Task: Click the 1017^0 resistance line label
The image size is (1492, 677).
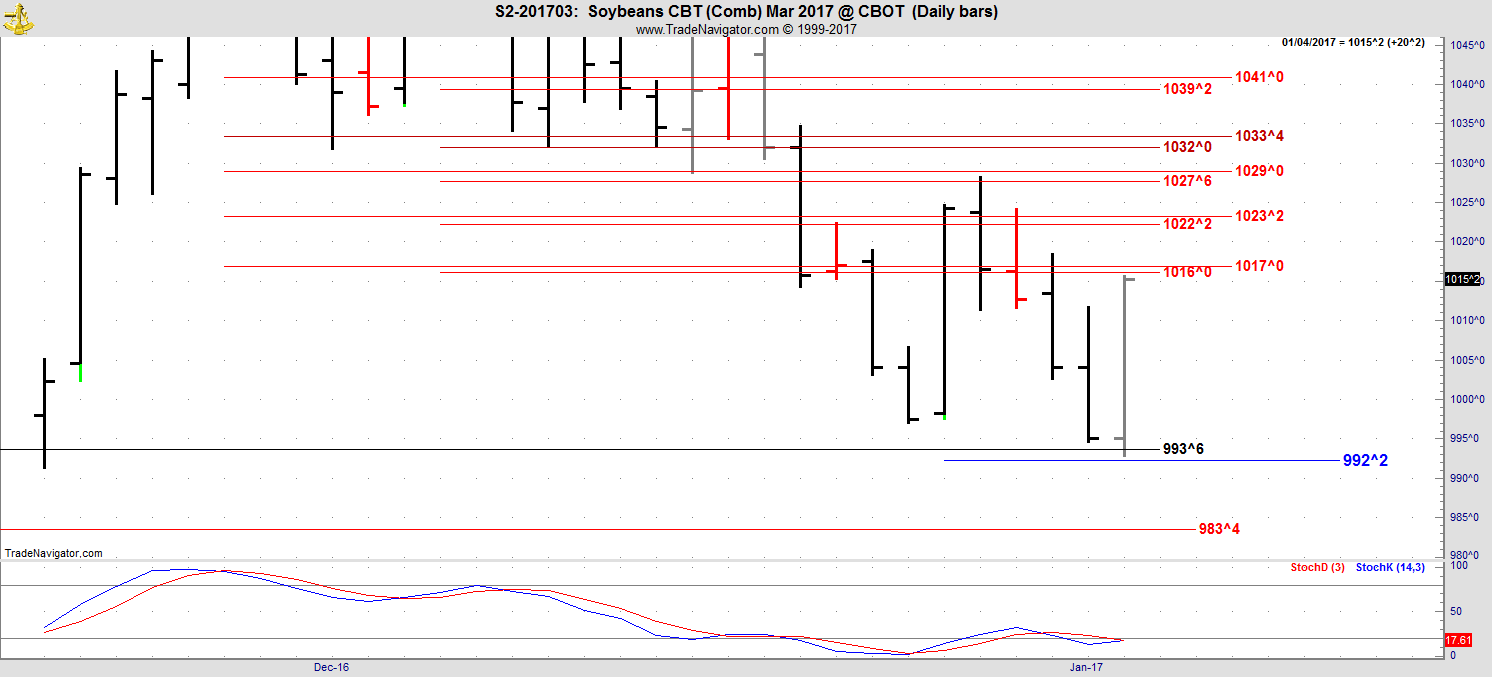Action: coord(1258,266)
